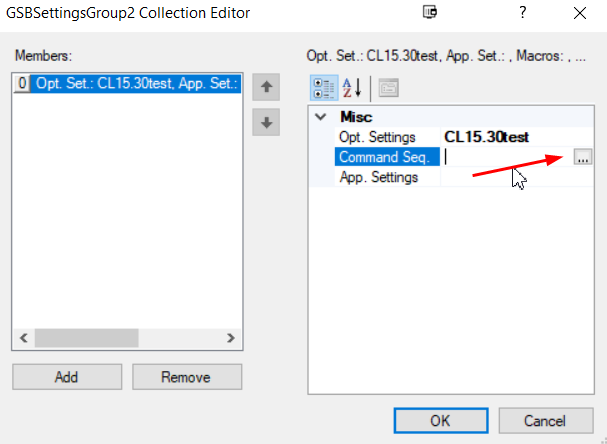Screen dimensions: 607x444
Task: Click the move member down arrow
Action: 266,123
